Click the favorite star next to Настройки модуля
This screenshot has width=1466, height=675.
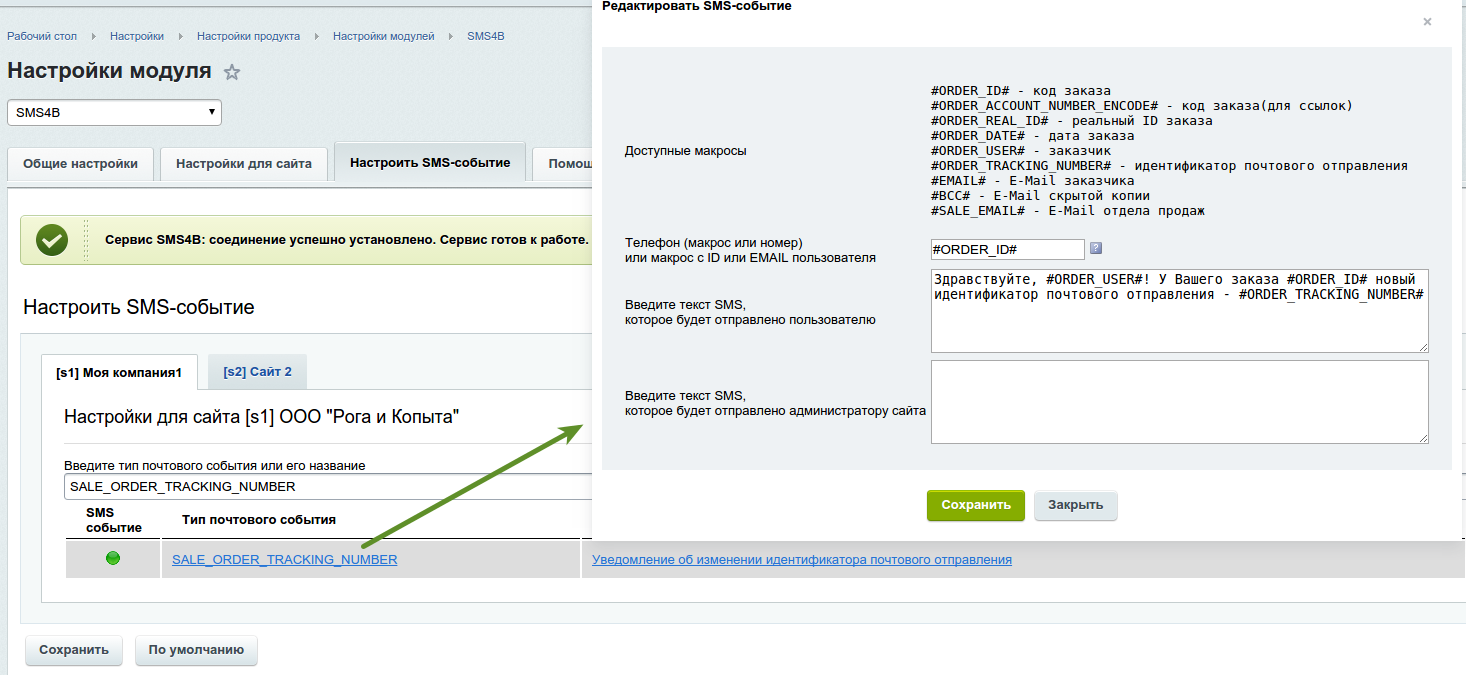(232, 72)
